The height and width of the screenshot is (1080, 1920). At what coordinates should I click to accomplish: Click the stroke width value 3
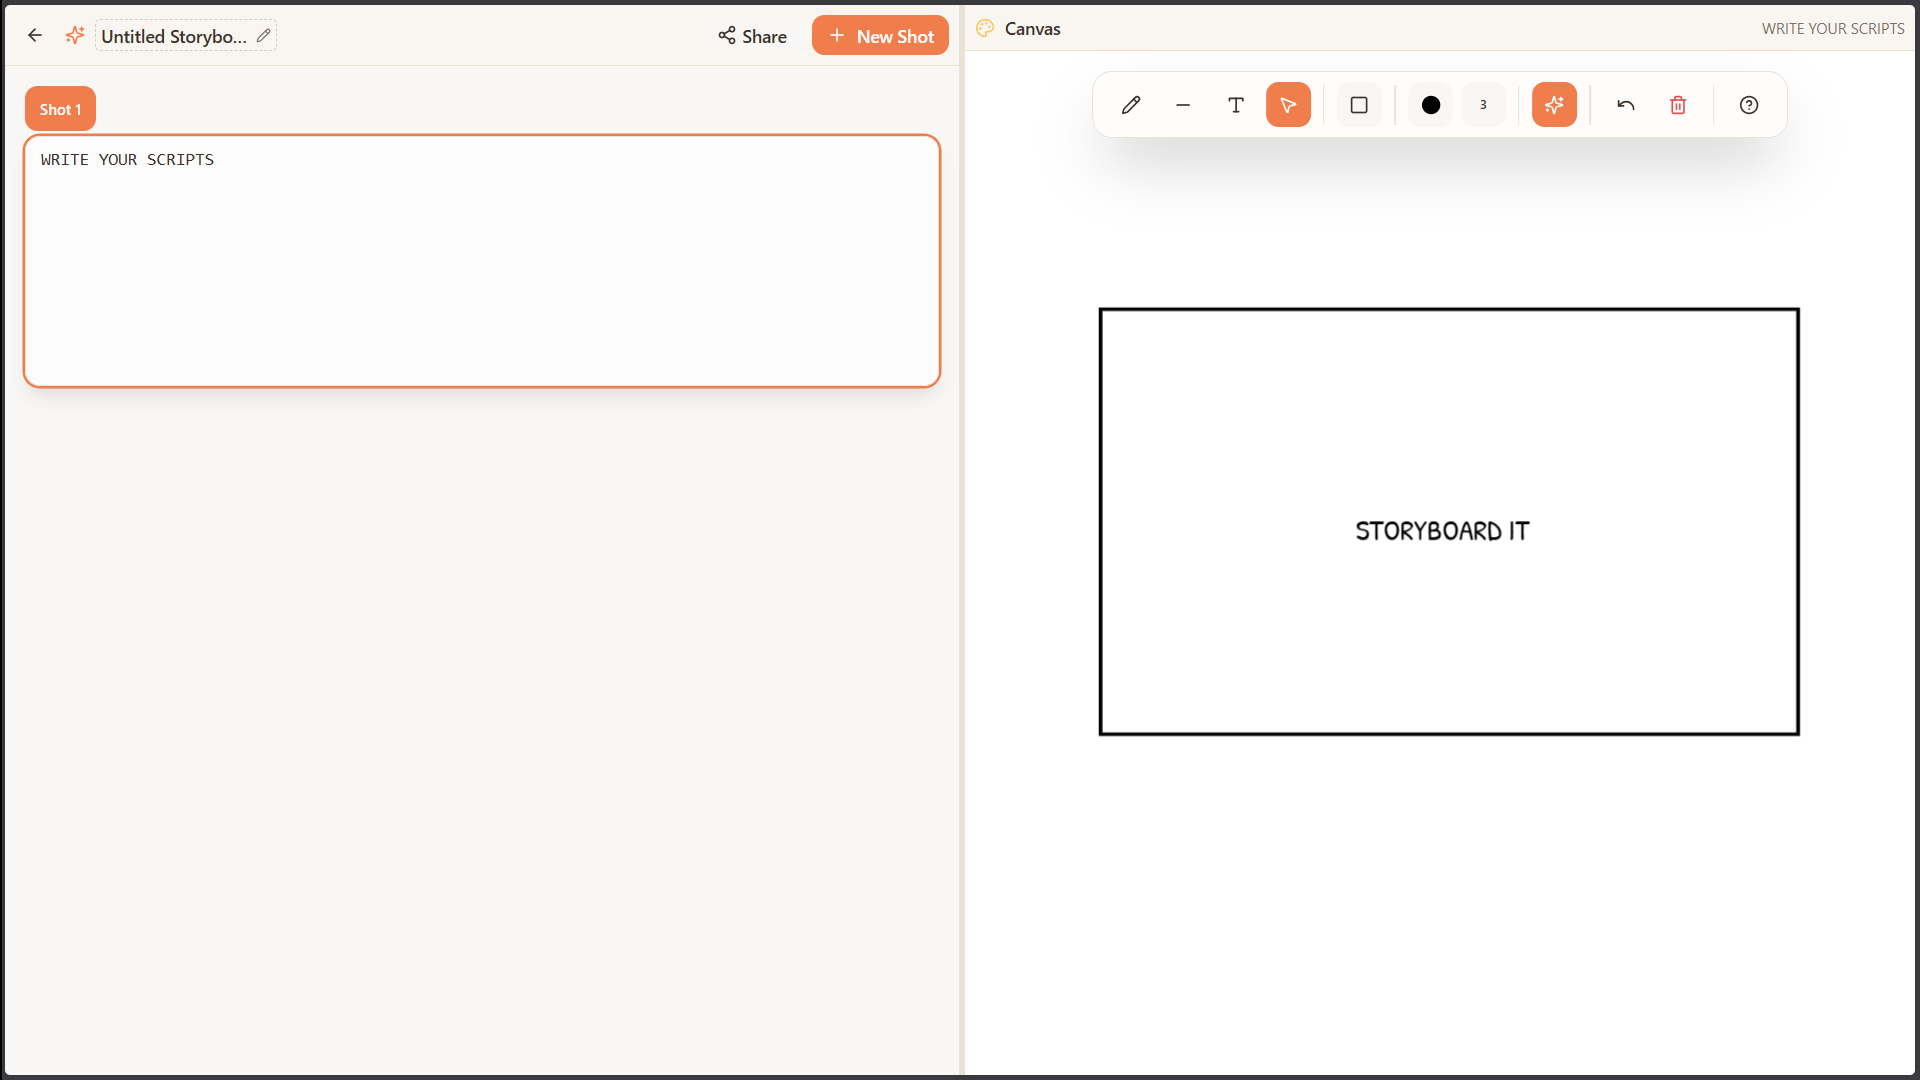coord(1484,105)
